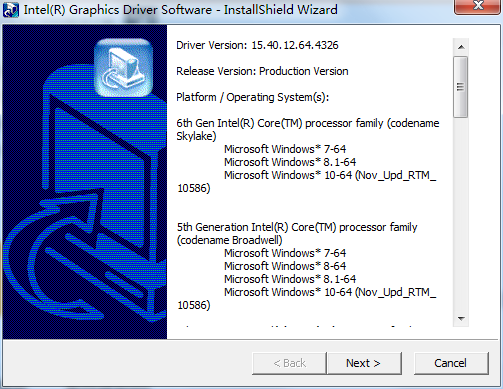
Task: Click the scrollbar down arrow
Action: [x=461, y=319]
